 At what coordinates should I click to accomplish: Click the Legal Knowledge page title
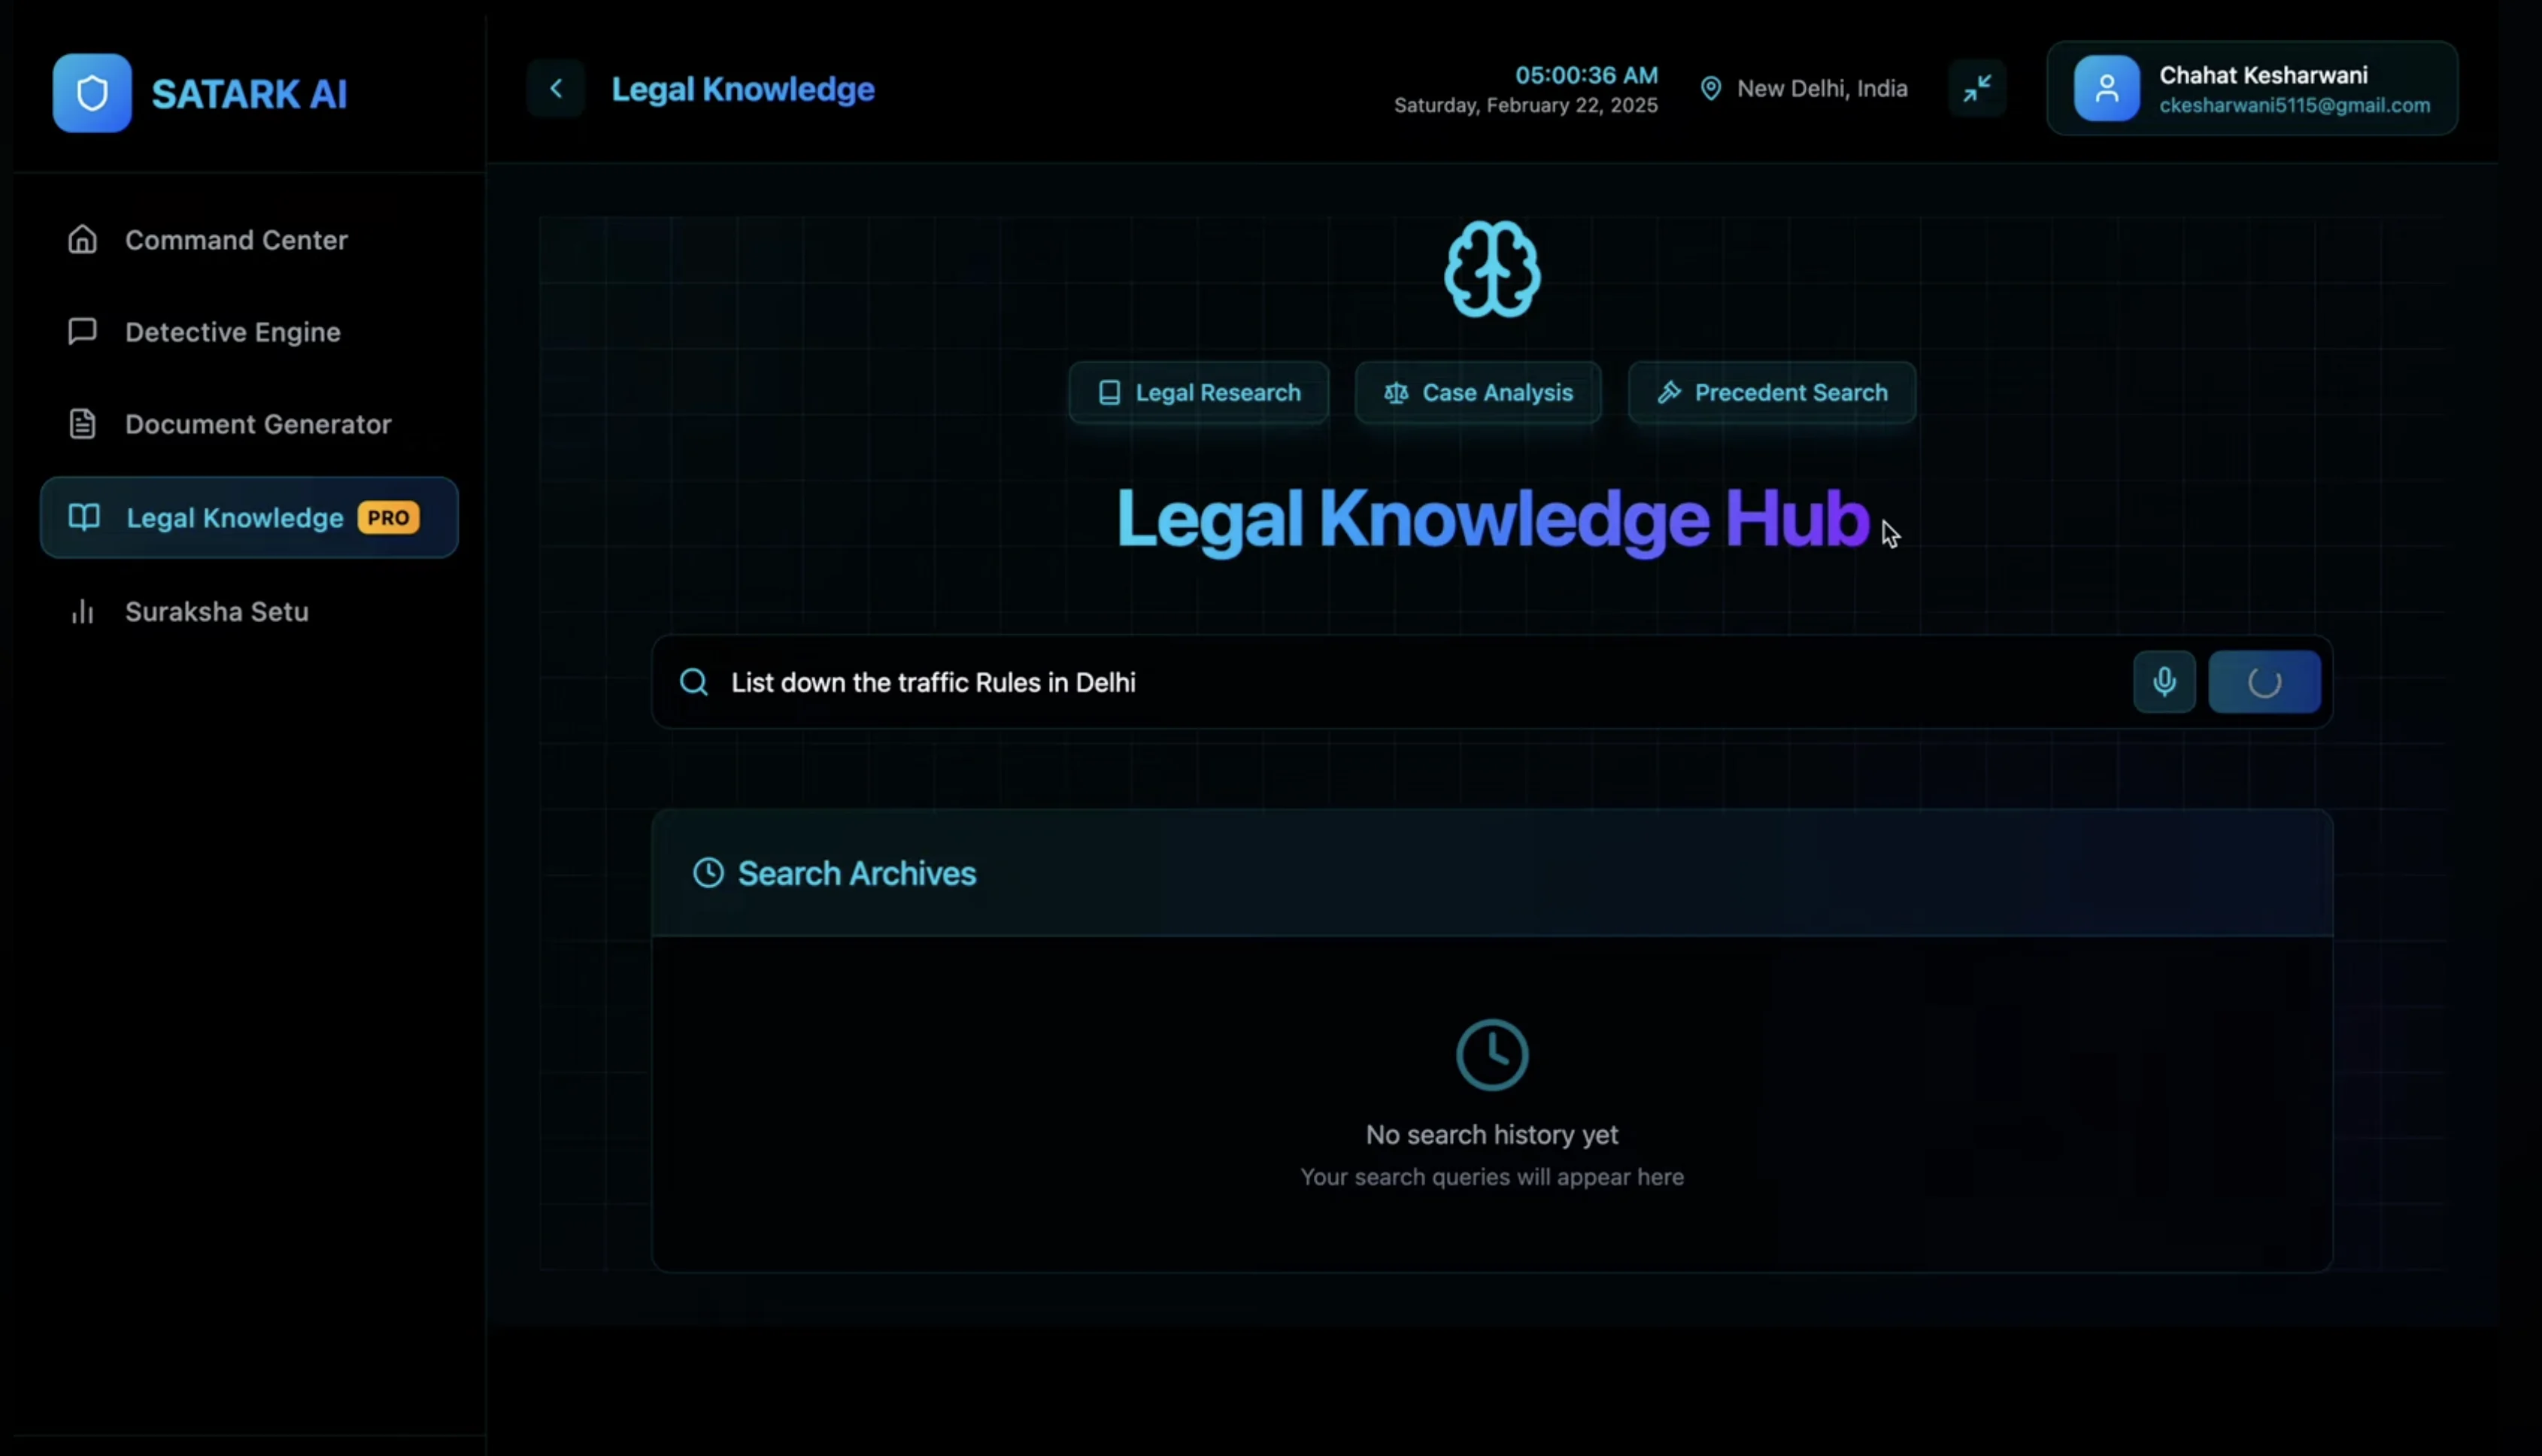coord(743,89)
